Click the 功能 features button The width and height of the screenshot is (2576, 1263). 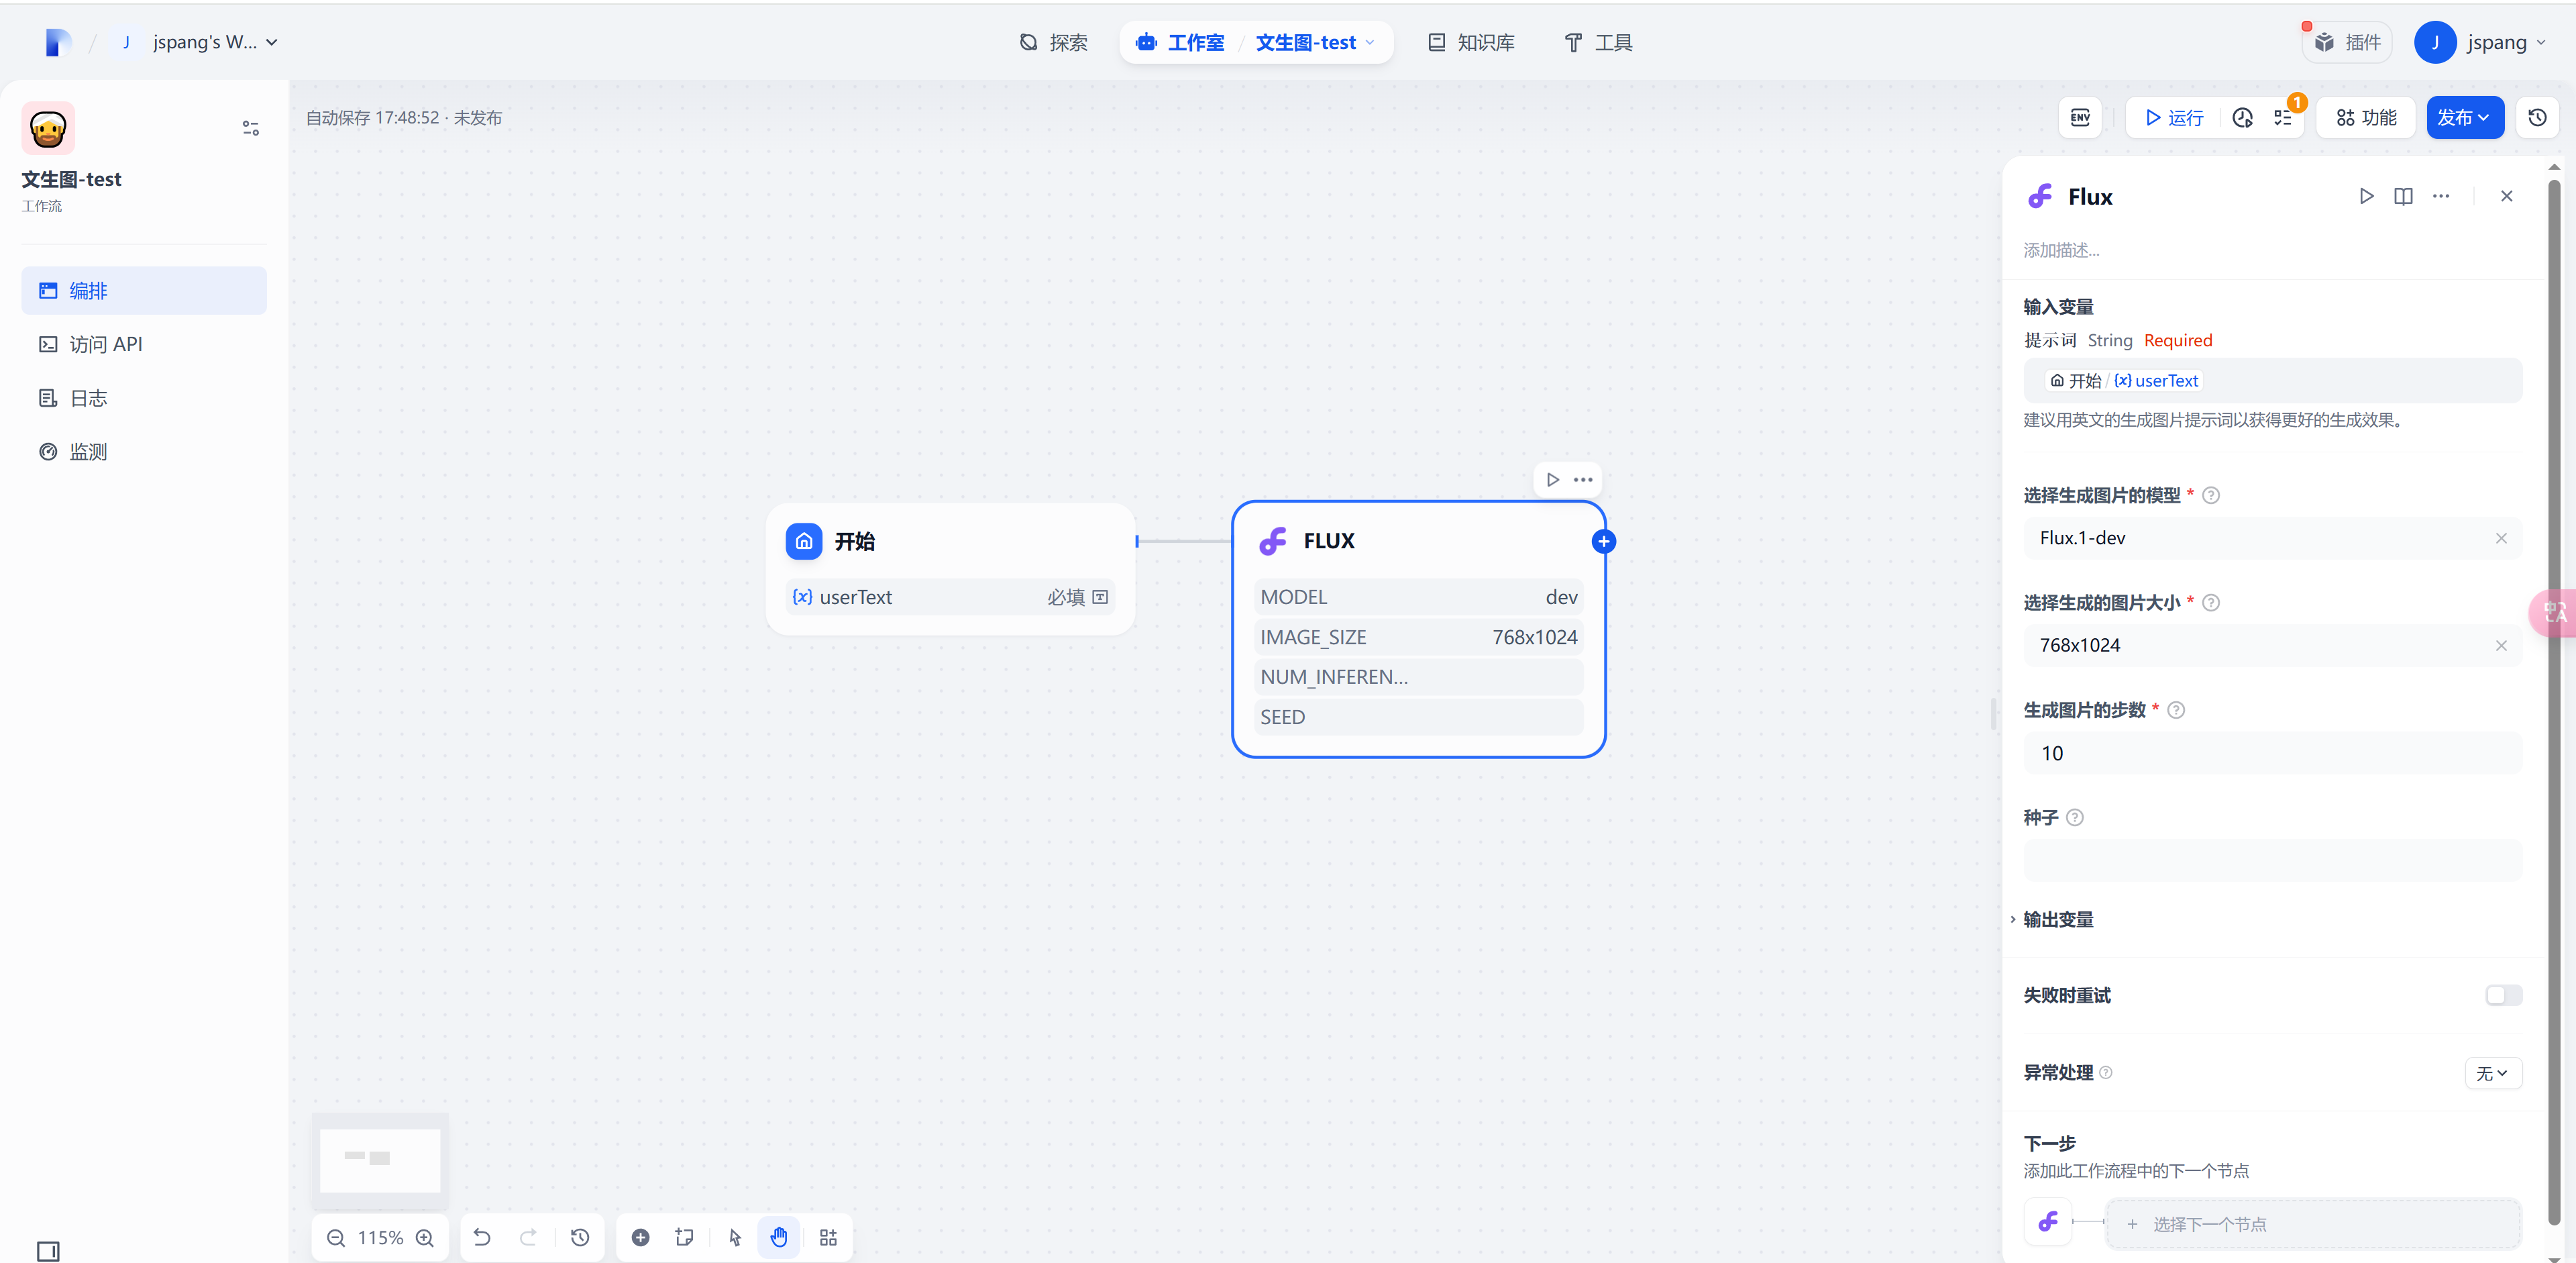point(2366,118)
